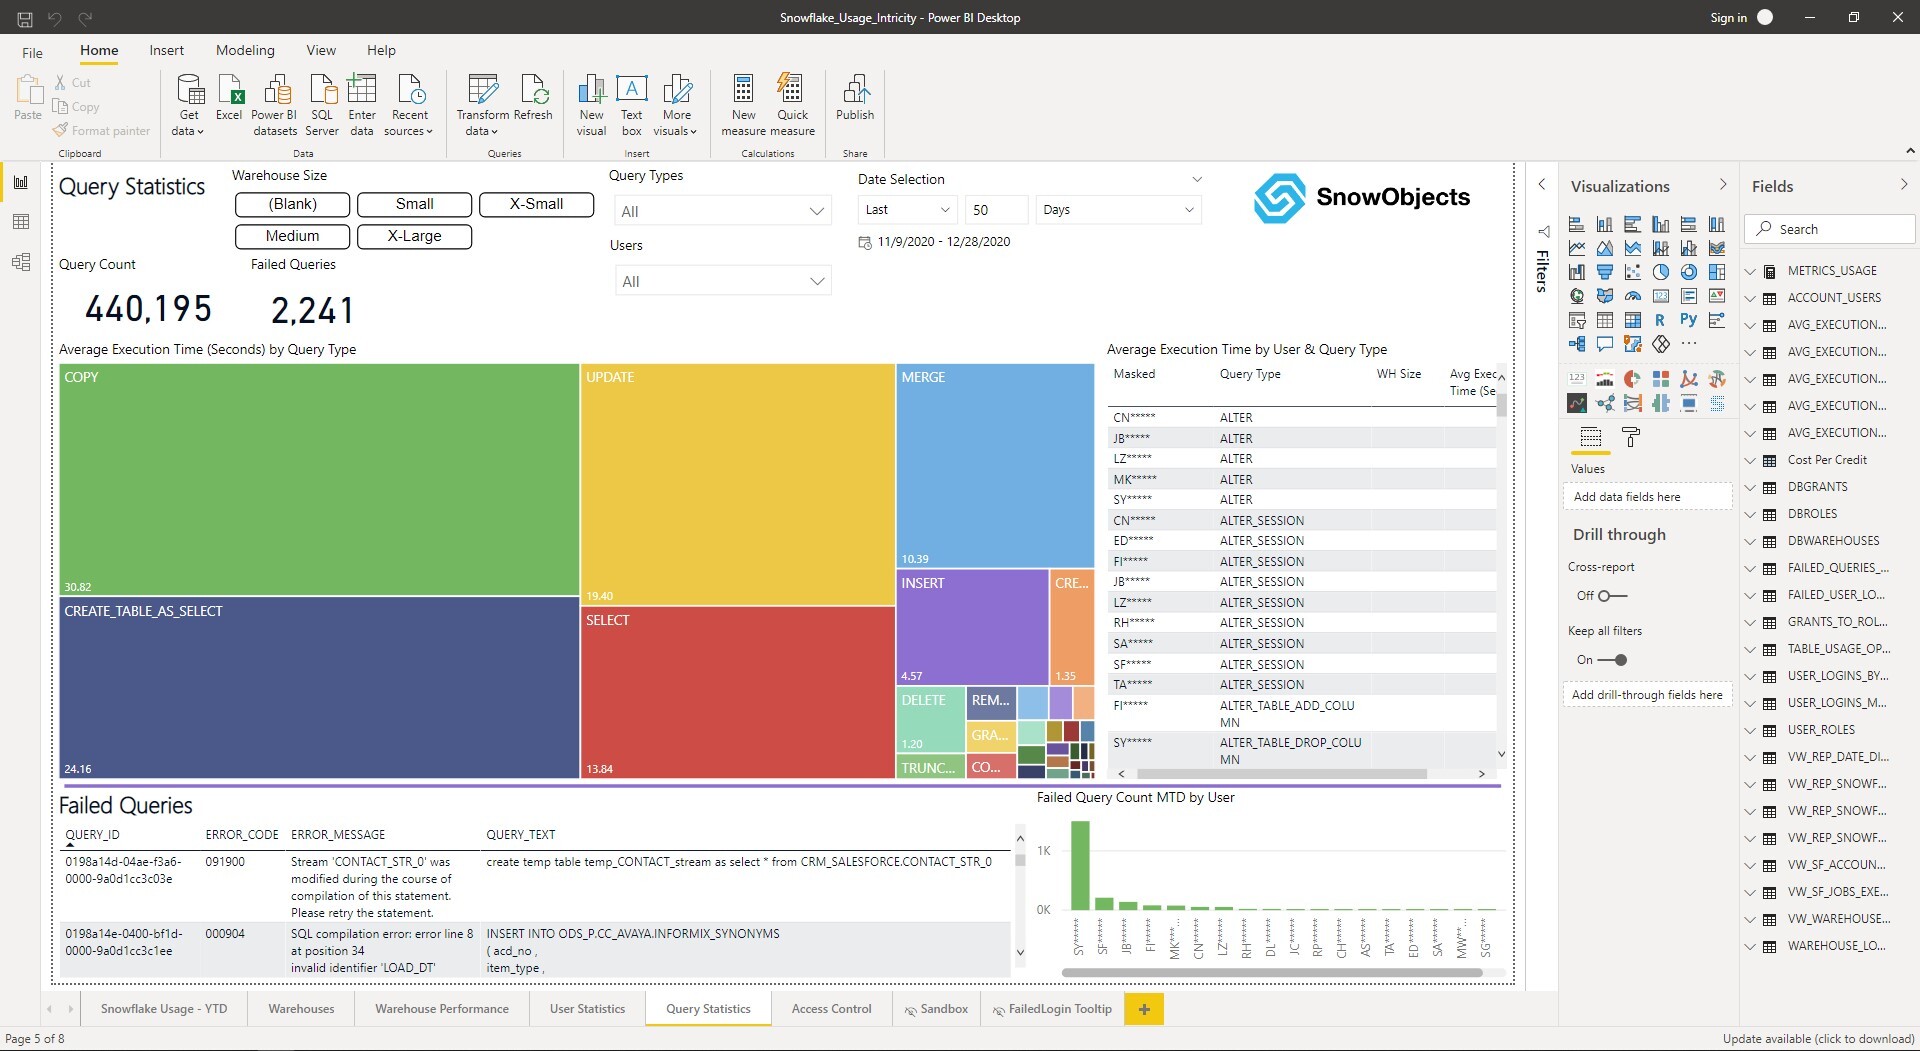Screen dimensions: 1920x1051
Task: Switch to Access Control page tab
Action: point(831,1009)
